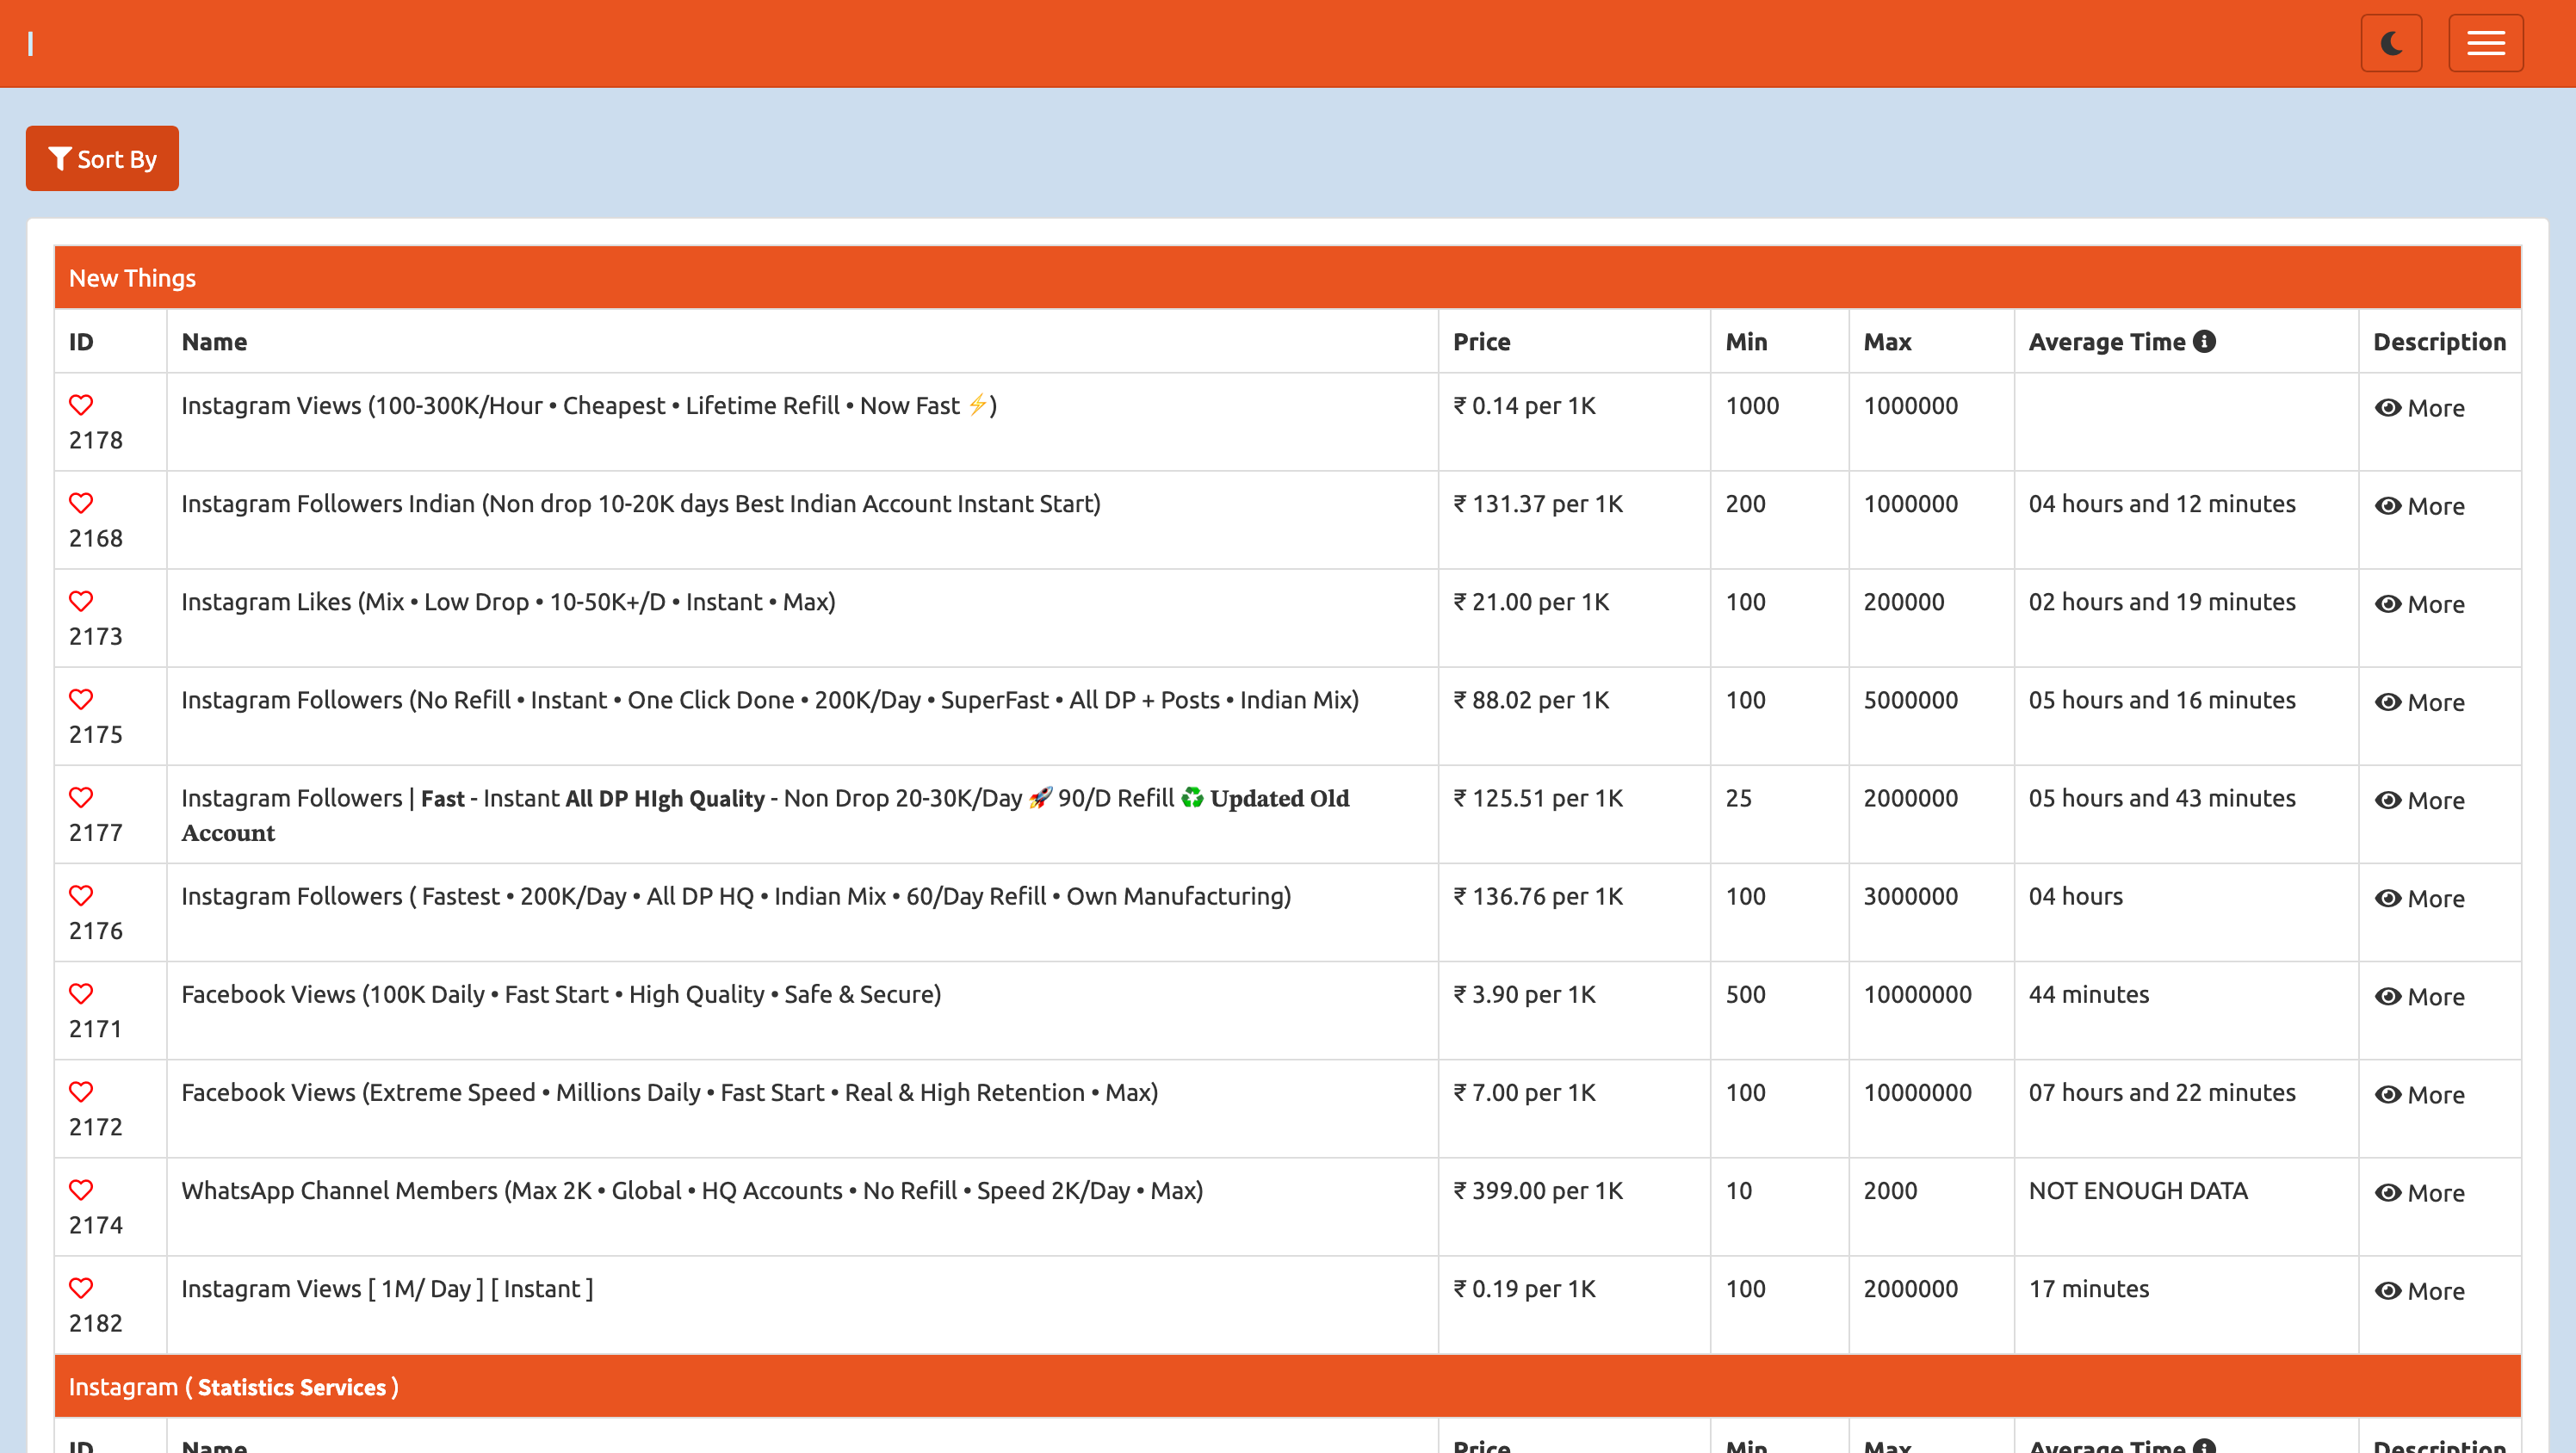This screenshot has width=2576, height=1453.
Task: Click Average Time info icon
Action: point(2204,341)
